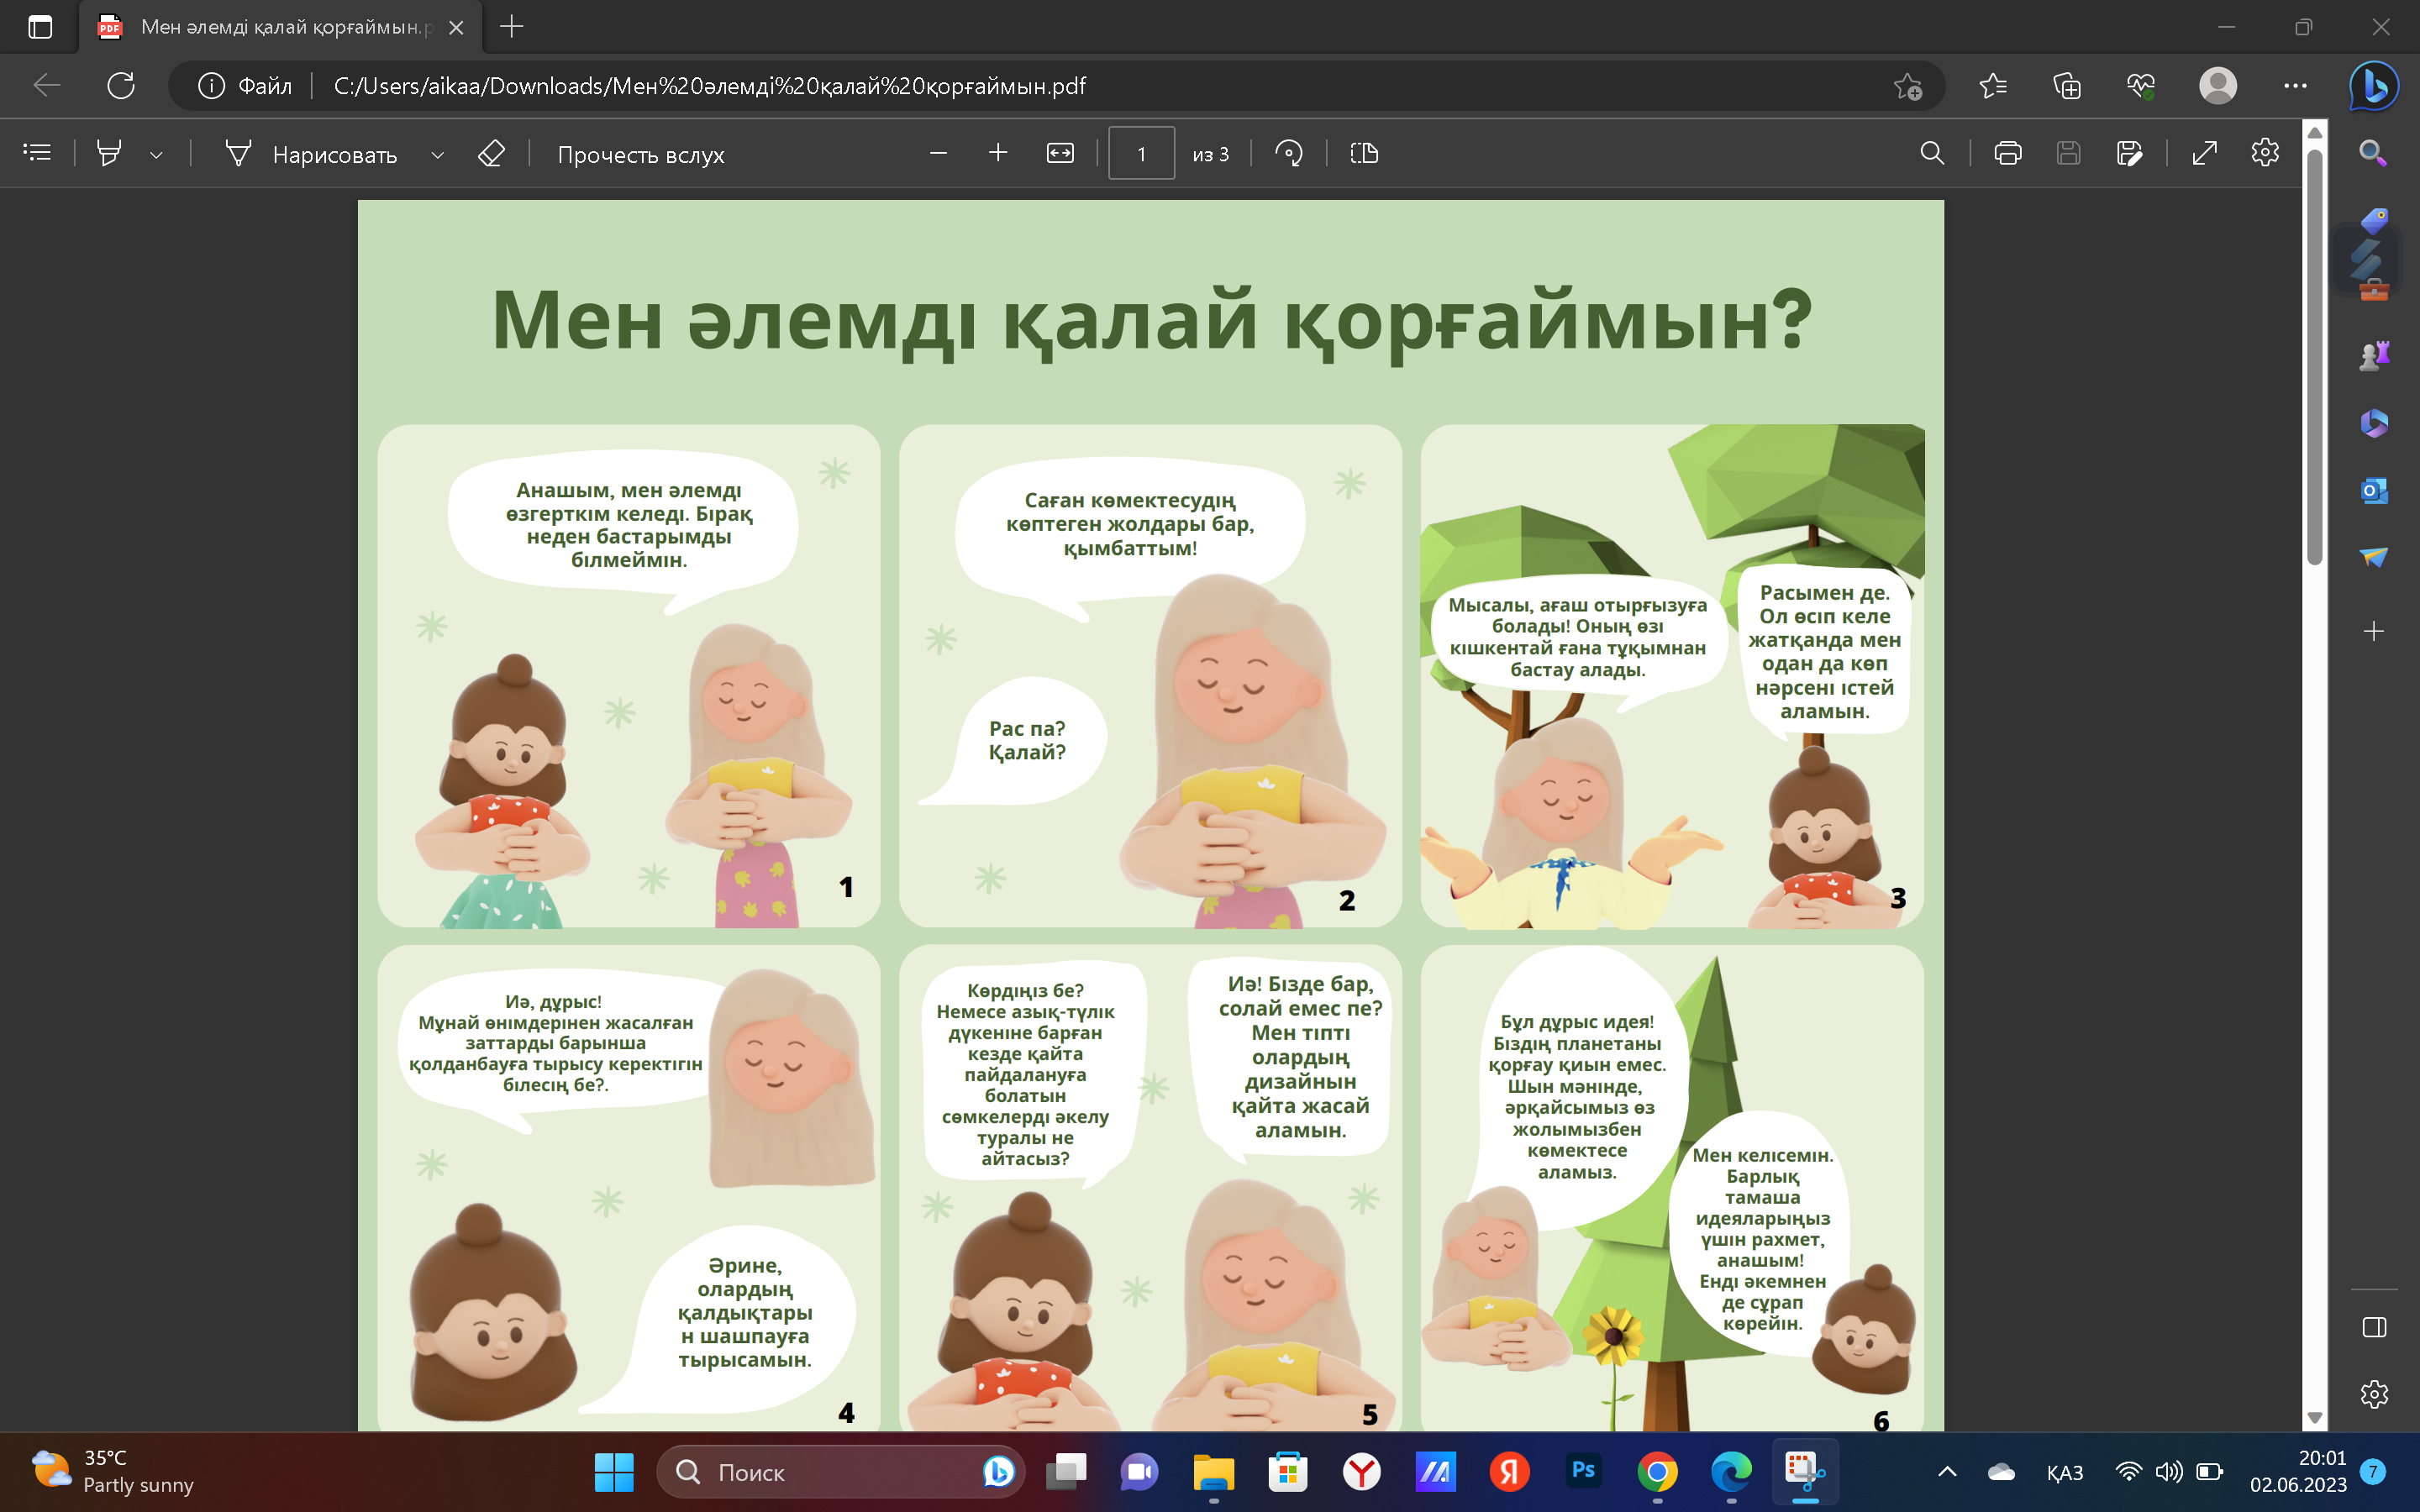
Task: Open PDF viewer settings gear
Action: tap(2265, 153)
